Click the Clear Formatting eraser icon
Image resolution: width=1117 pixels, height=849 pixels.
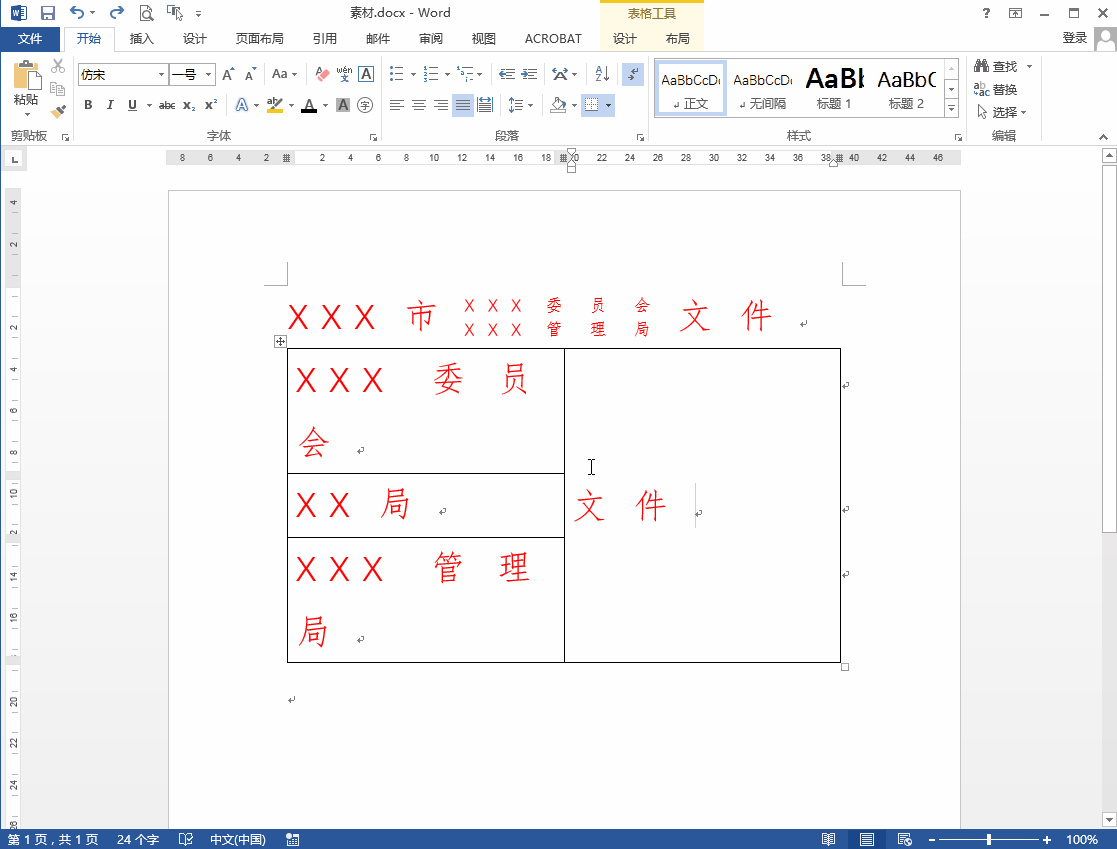point(321,74)
